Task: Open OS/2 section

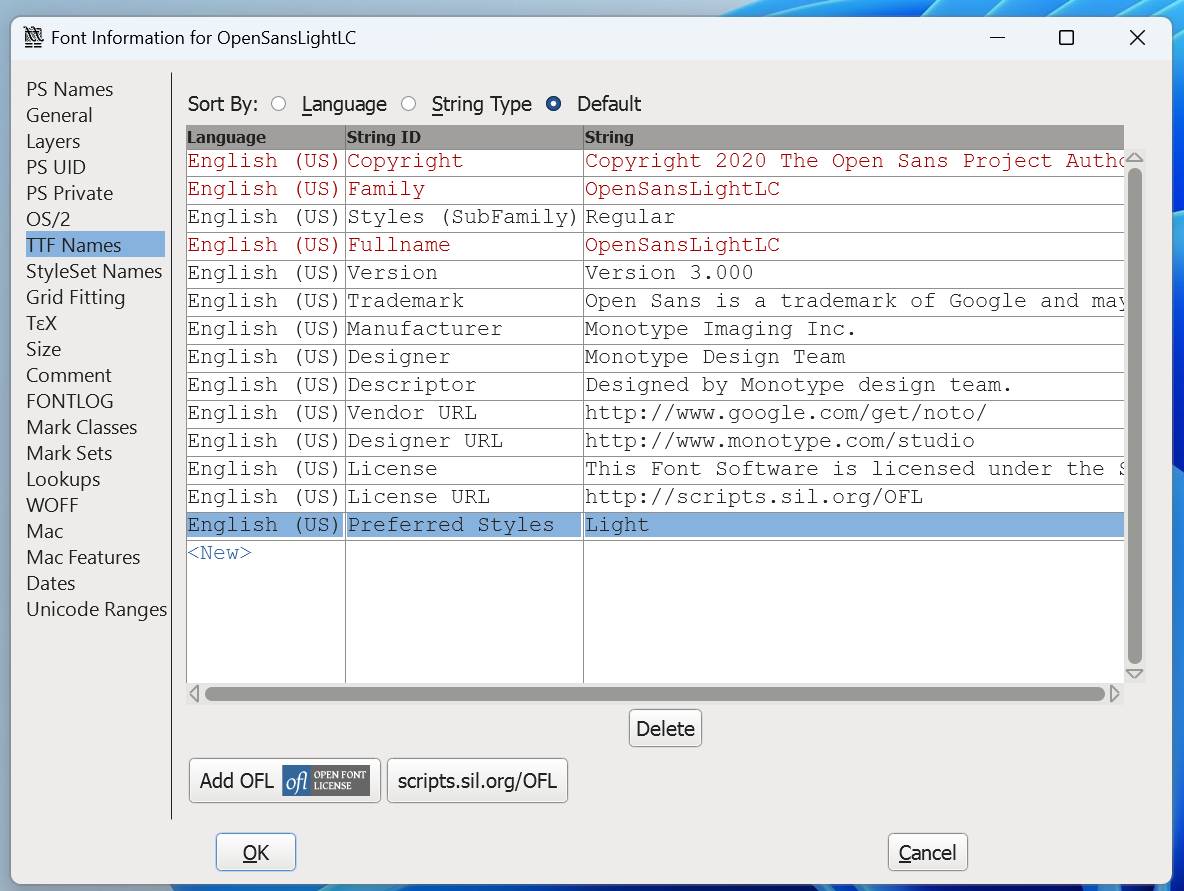Action: [x=48, y=219]
